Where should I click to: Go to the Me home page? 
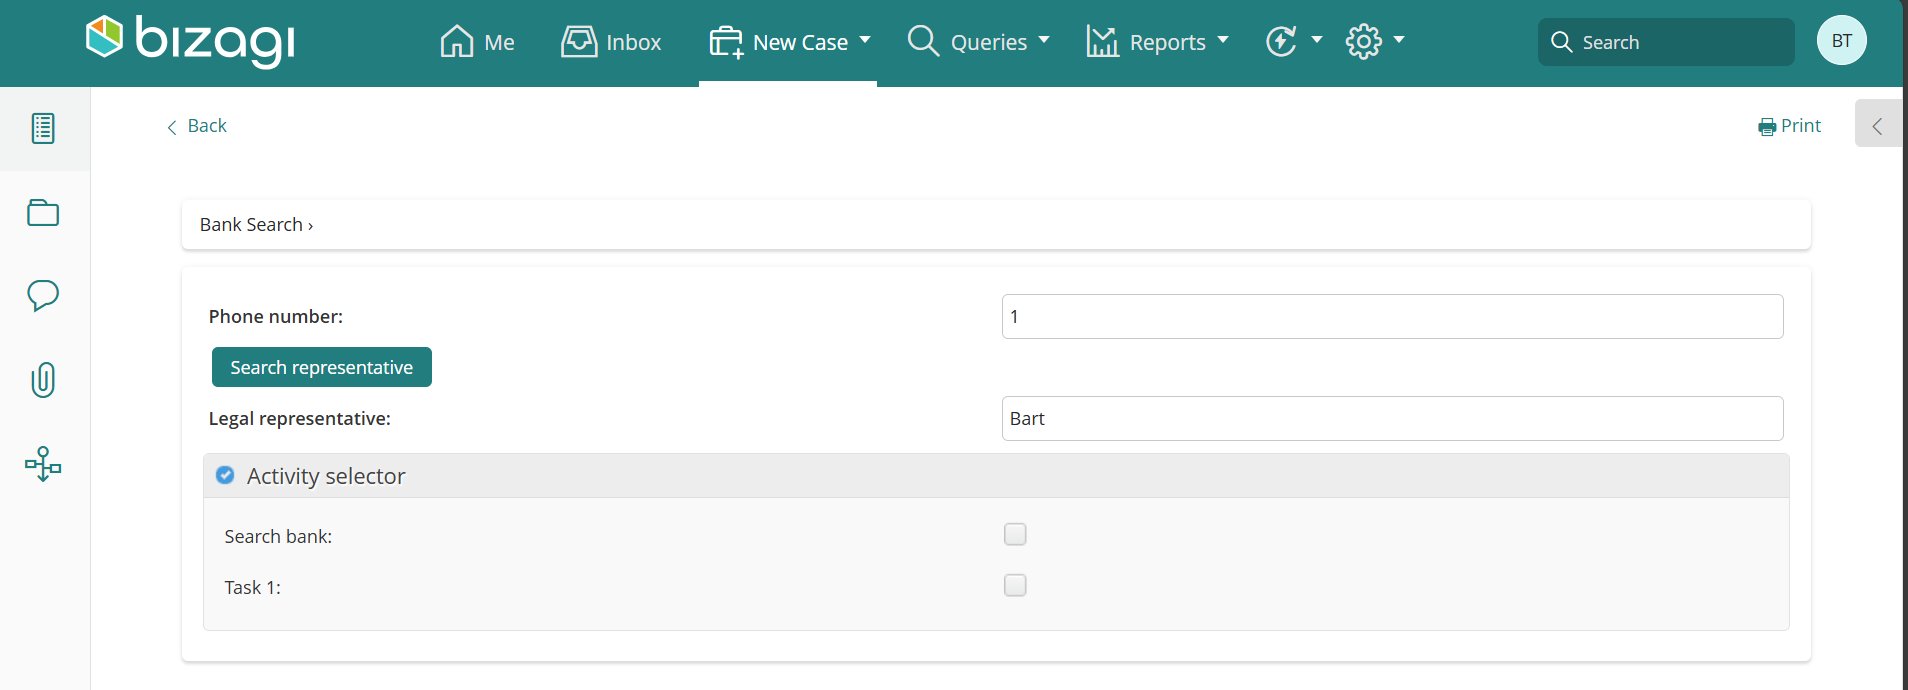click(477, 42)
